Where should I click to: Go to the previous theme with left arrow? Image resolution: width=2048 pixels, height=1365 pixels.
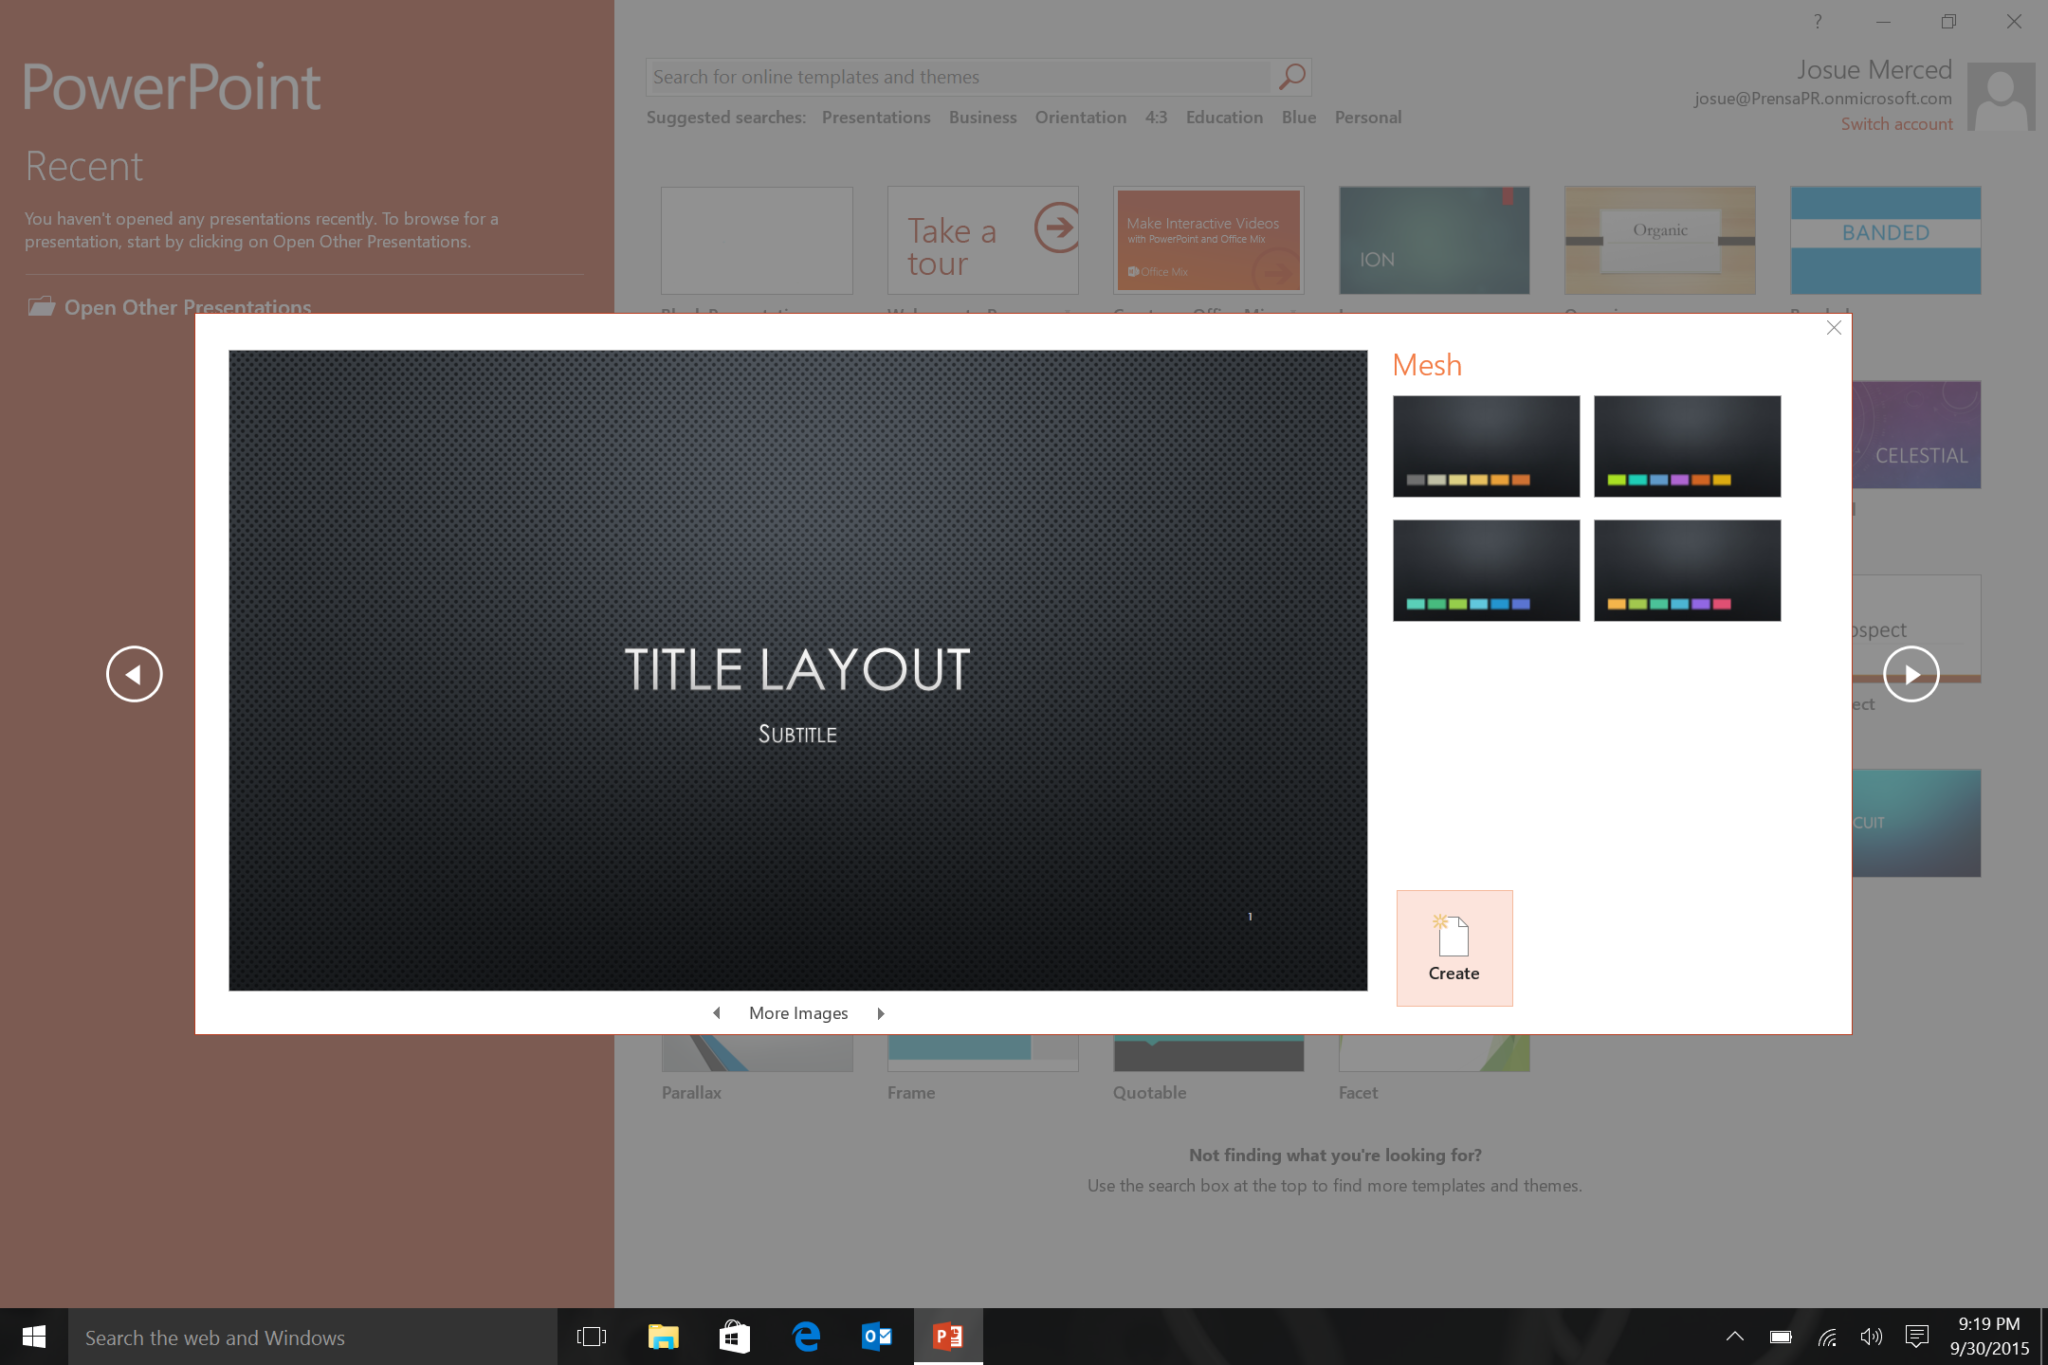(134, 674)
